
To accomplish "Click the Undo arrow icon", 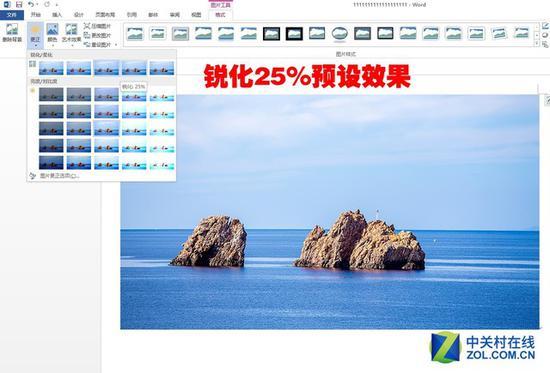I will pos(31,5).
